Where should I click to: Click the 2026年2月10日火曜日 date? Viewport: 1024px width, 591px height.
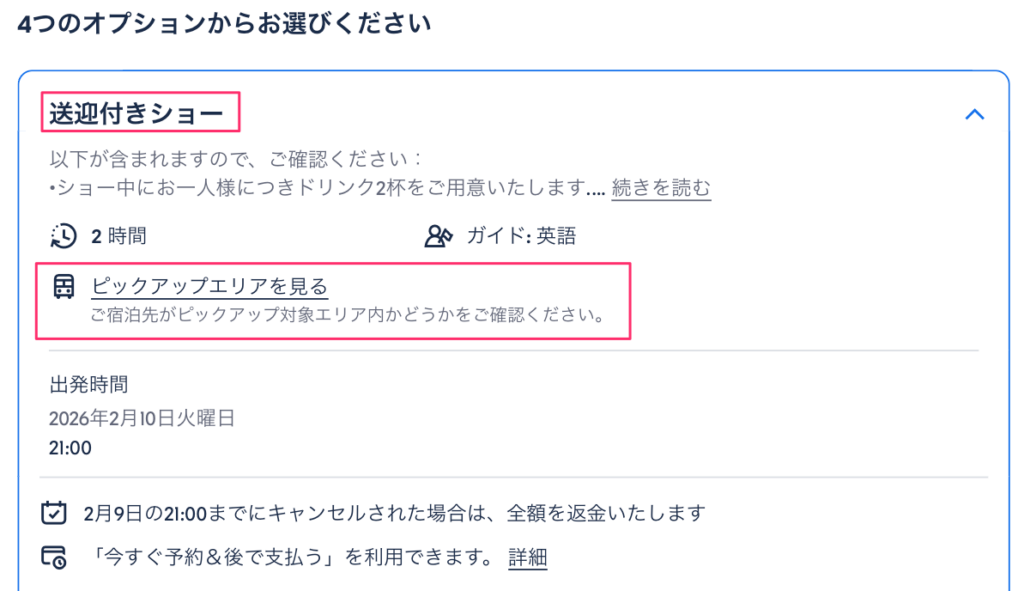click(142, 418)
